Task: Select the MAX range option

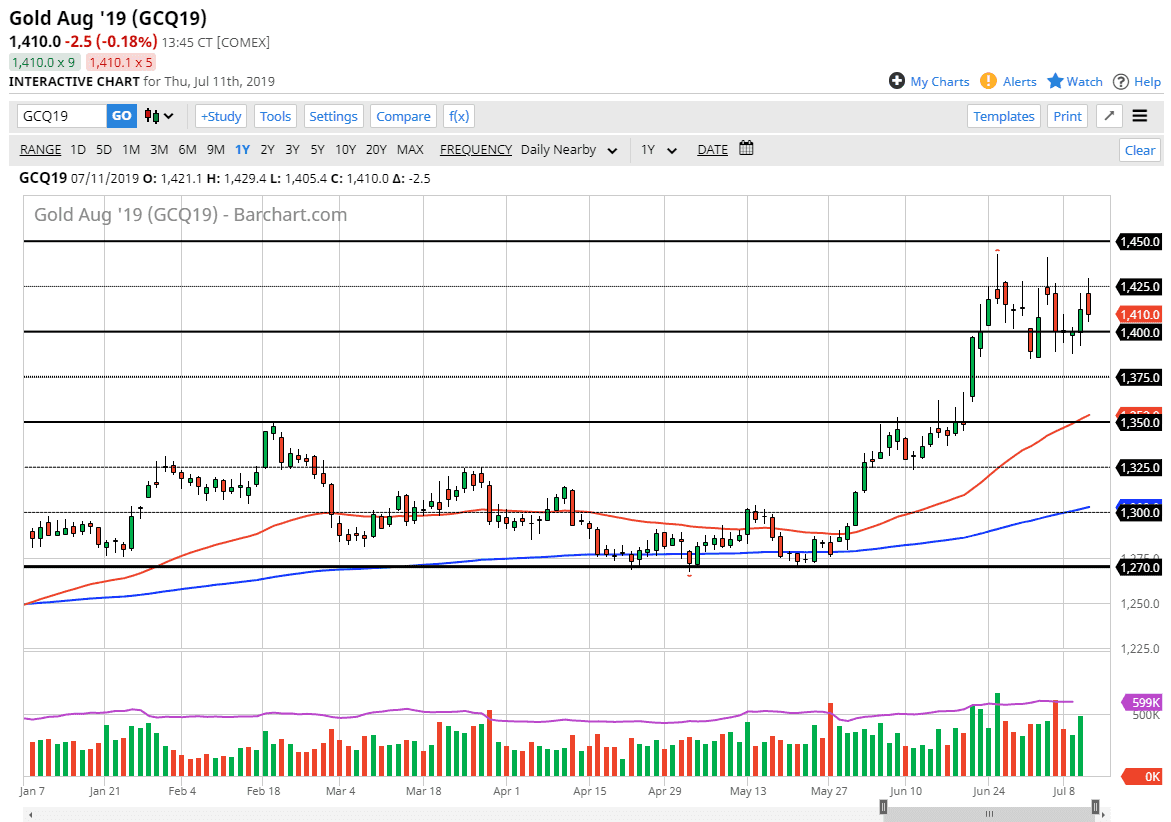Action: [410, 149]
